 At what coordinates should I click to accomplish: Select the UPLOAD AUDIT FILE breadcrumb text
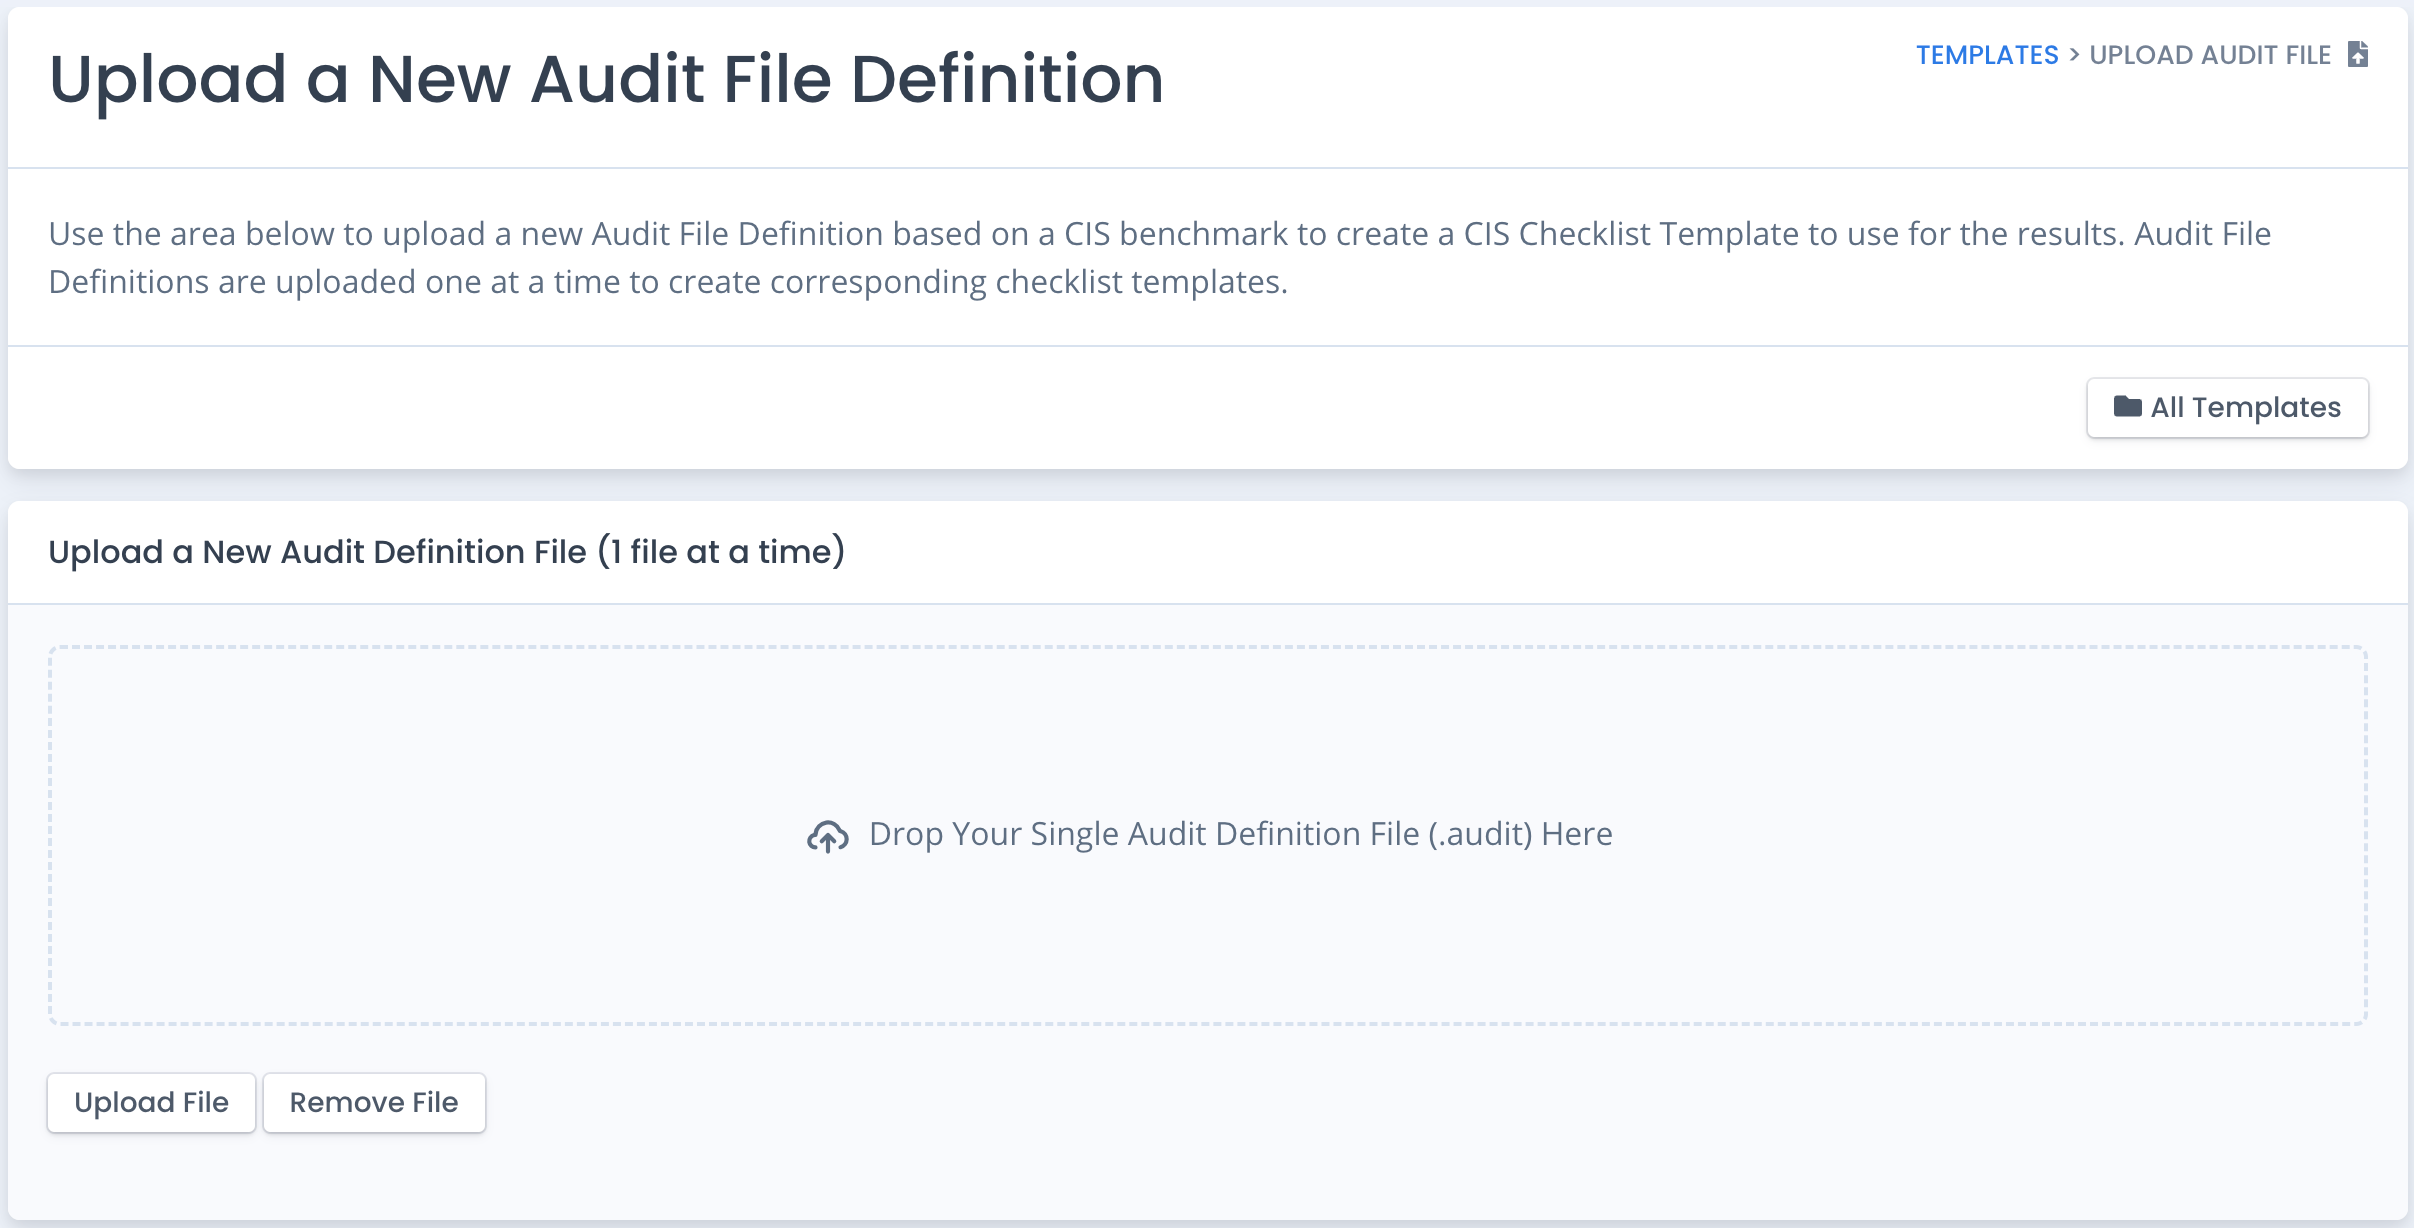2210,55
